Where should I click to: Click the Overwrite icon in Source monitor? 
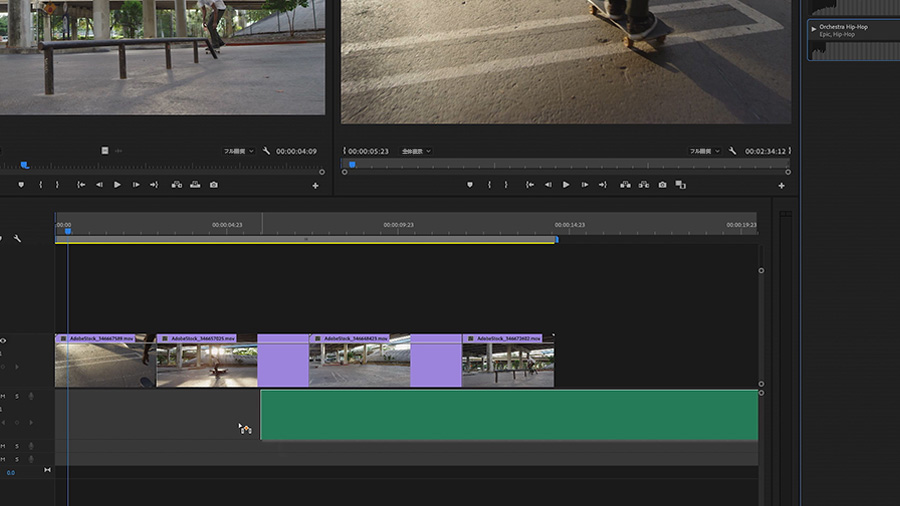pyautogui.click(x=195, y=185)
